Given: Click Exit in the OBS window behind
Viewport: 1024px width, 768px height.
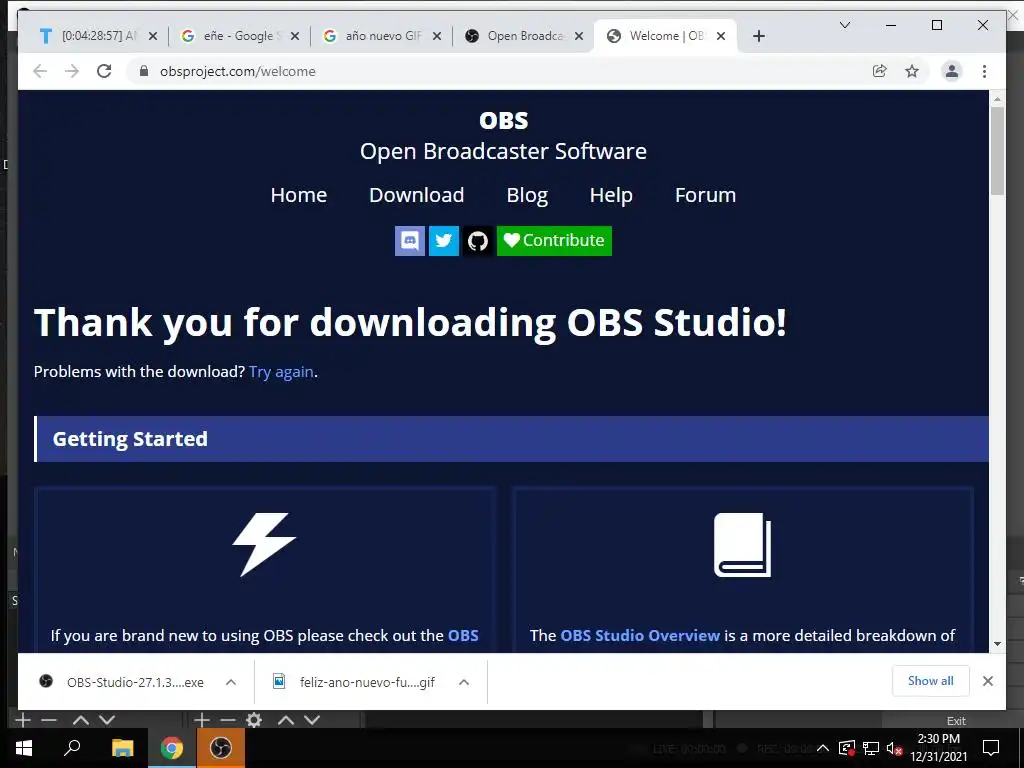Looking at the screenshot, I should [956, 721].
